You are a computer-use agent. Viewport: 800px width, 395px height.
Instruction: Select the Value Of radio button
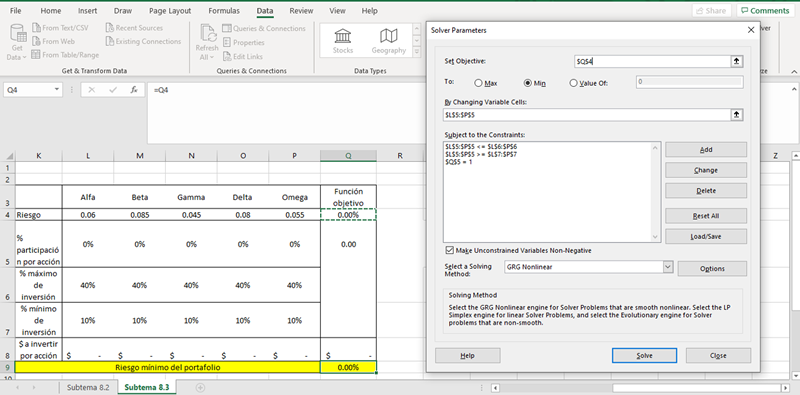point(573,83)
